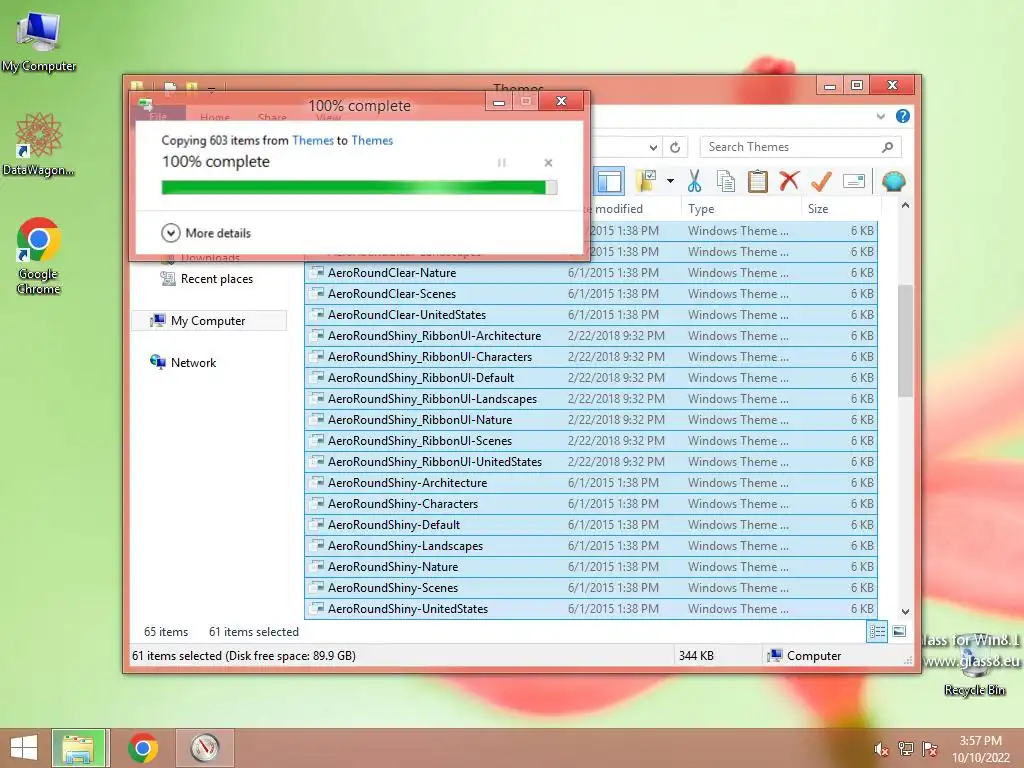Click the green copy progress bar

[x=359, y=187]
